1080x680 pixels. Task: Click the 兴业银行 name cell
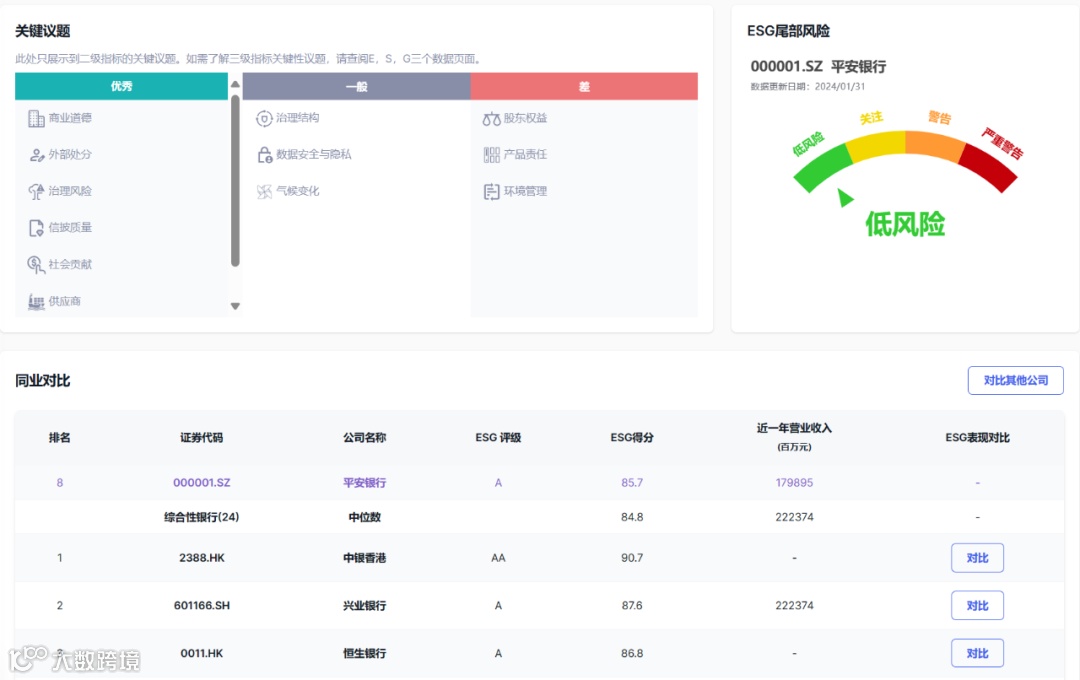coord(364,606)
